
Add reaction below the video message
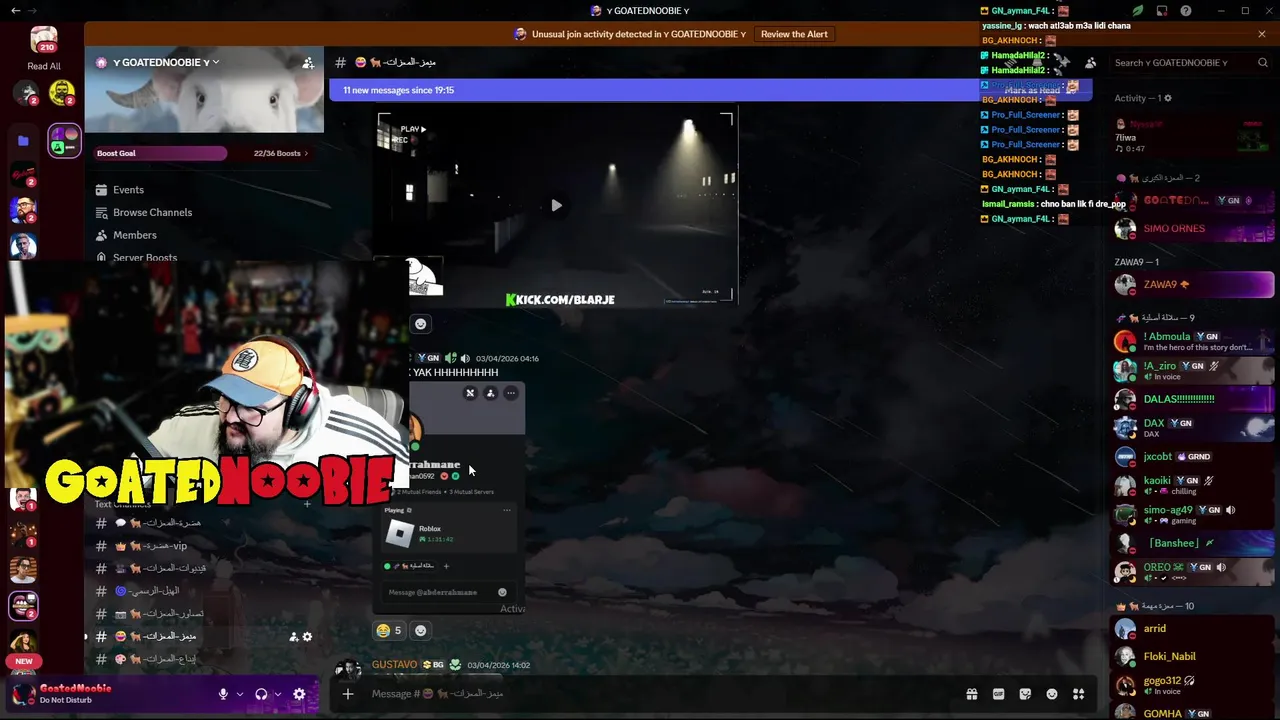(420, 323)
